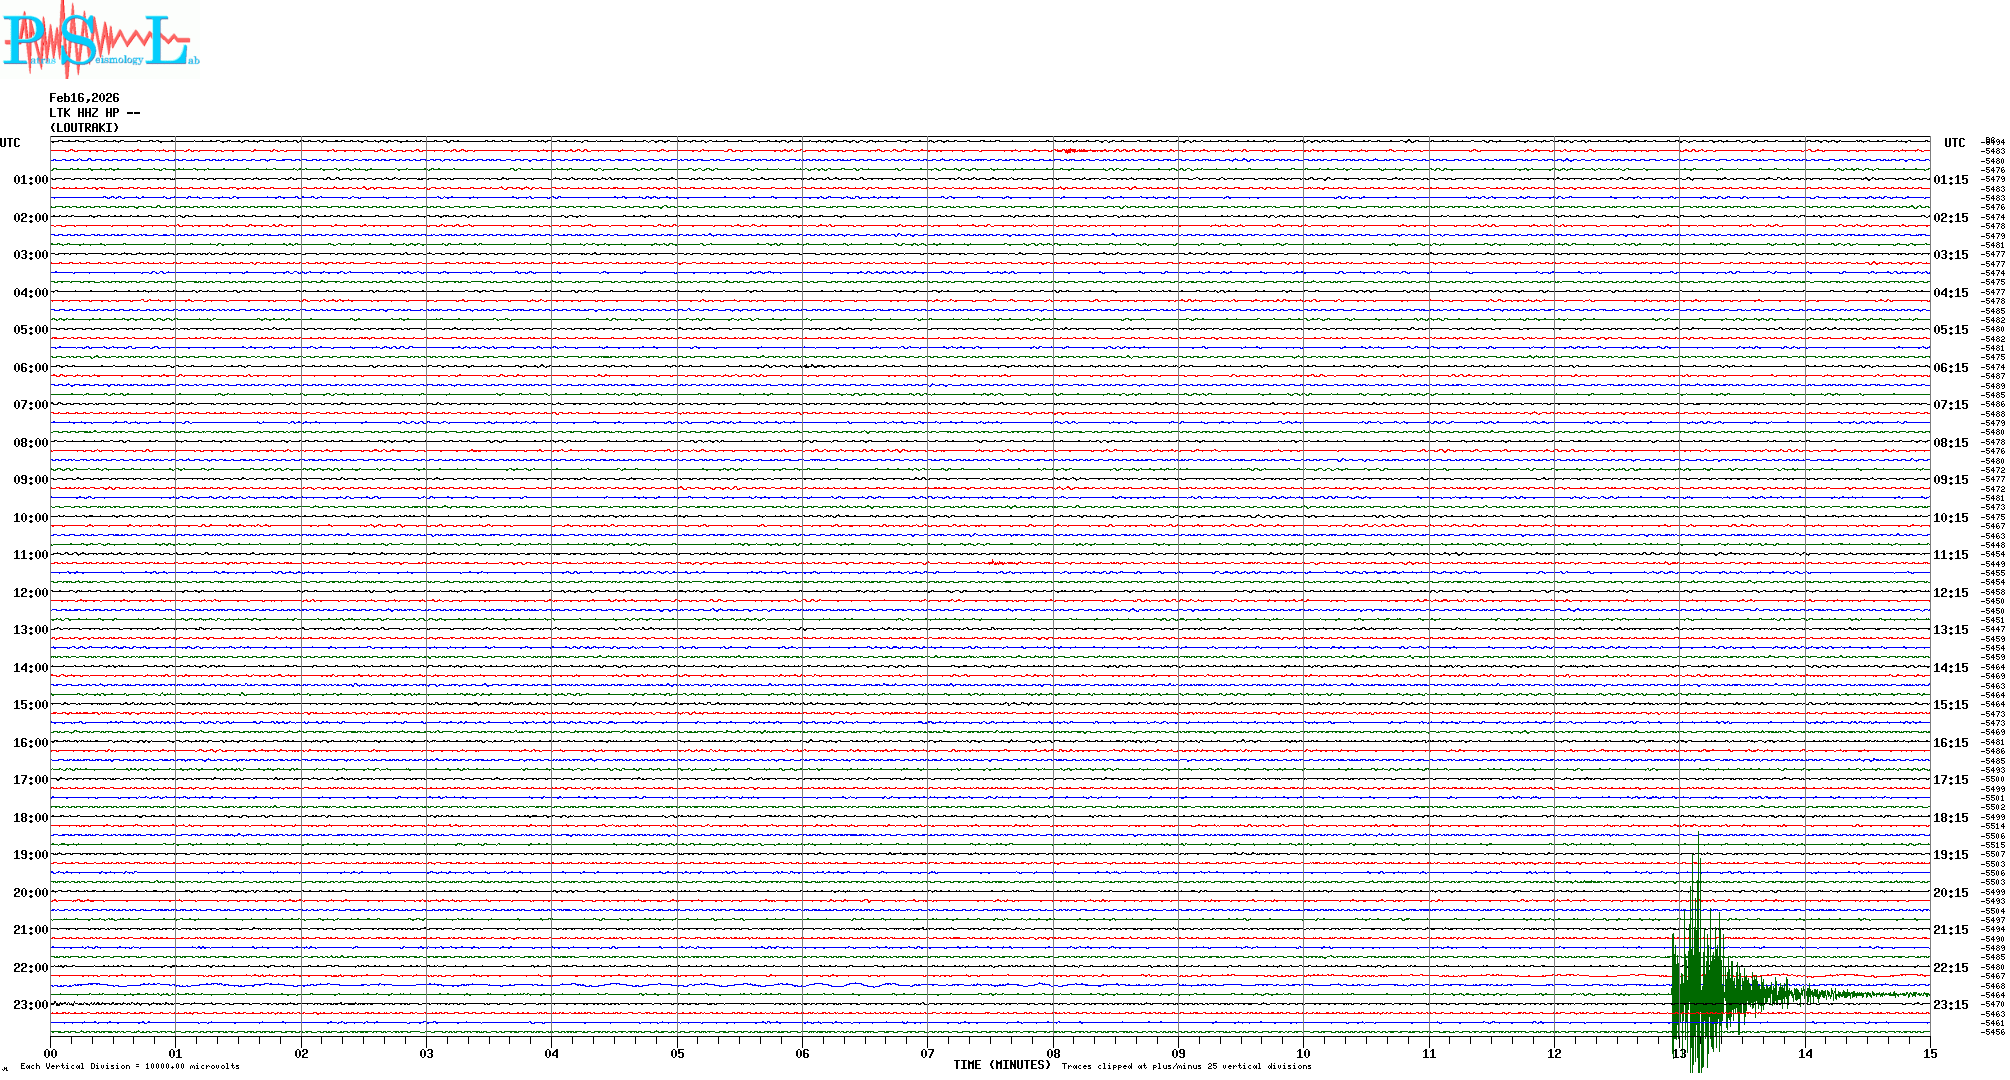Click the traces clipped footnote text
The height and width of the screenshot is (1080, 2010).
tap(1186, 1067)
